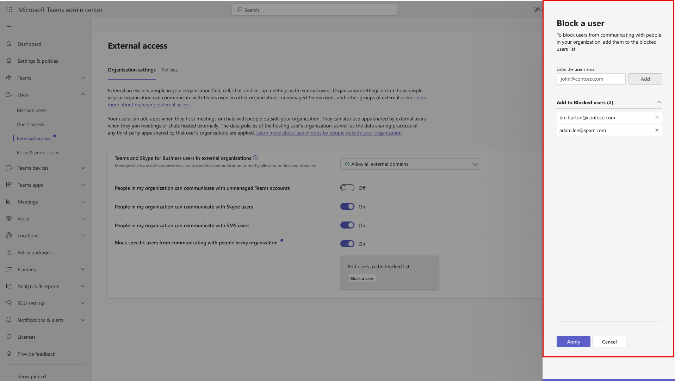Click Show pinned at sidebar bottom
This screenshot has height=381, width=675.
point(32,376)
